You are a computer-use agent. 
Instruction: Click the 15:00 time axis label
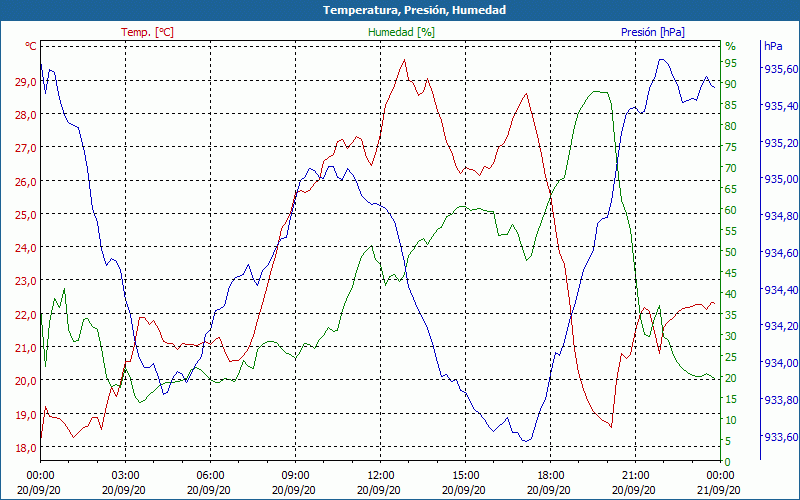pyautogui.click(x=465, y=476)
